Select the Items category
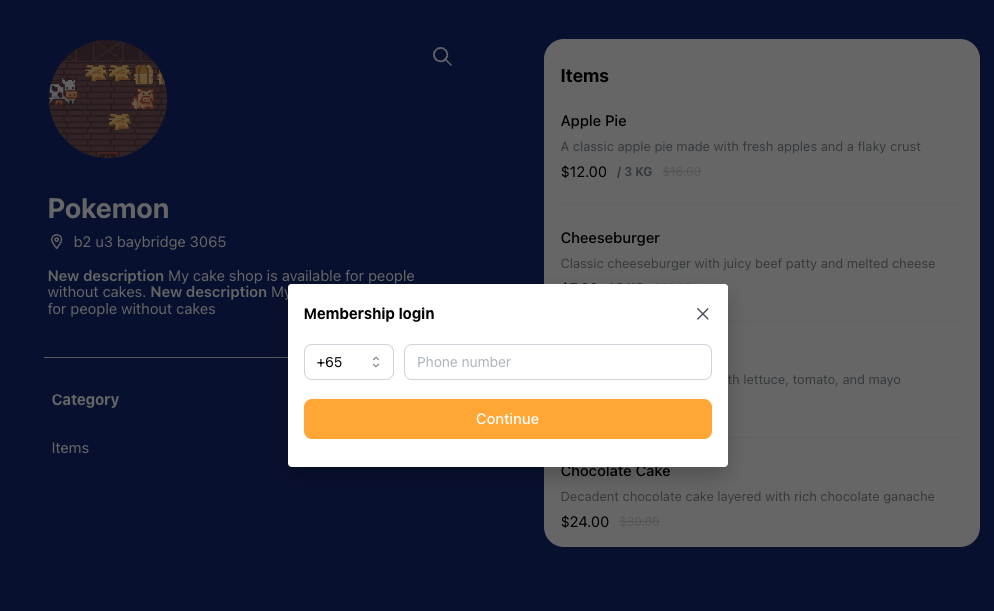The height and width of the screenshot is (611, 994). [x=70, y=447]
